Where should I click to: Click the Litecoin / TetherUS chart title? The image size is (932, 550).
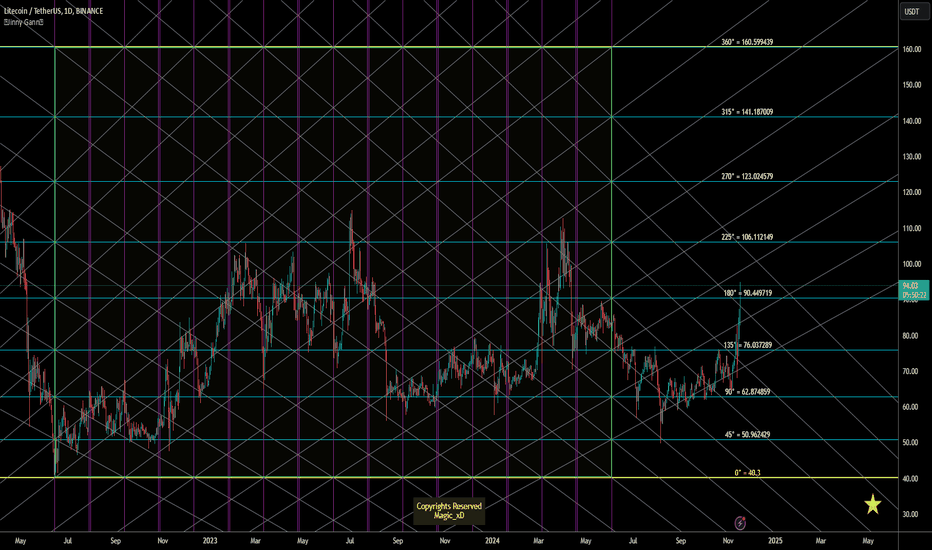coord(53,11)
